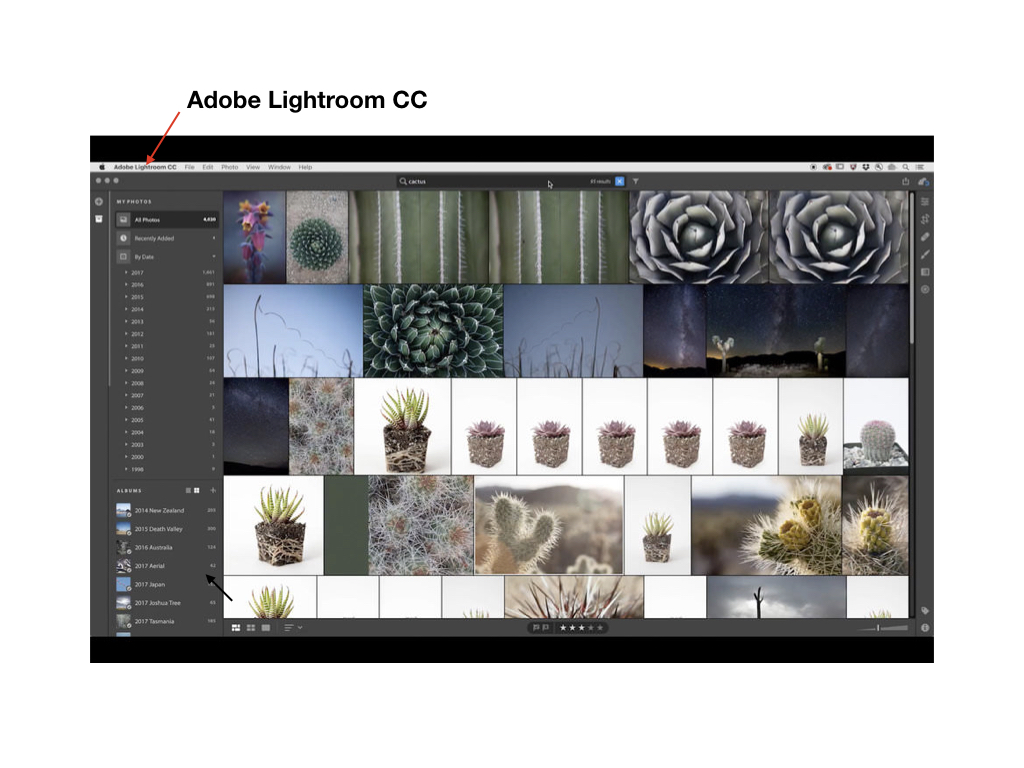The image size is (1024, 768).
Task: Open the Info panel icon
Action: pos(925,628)
